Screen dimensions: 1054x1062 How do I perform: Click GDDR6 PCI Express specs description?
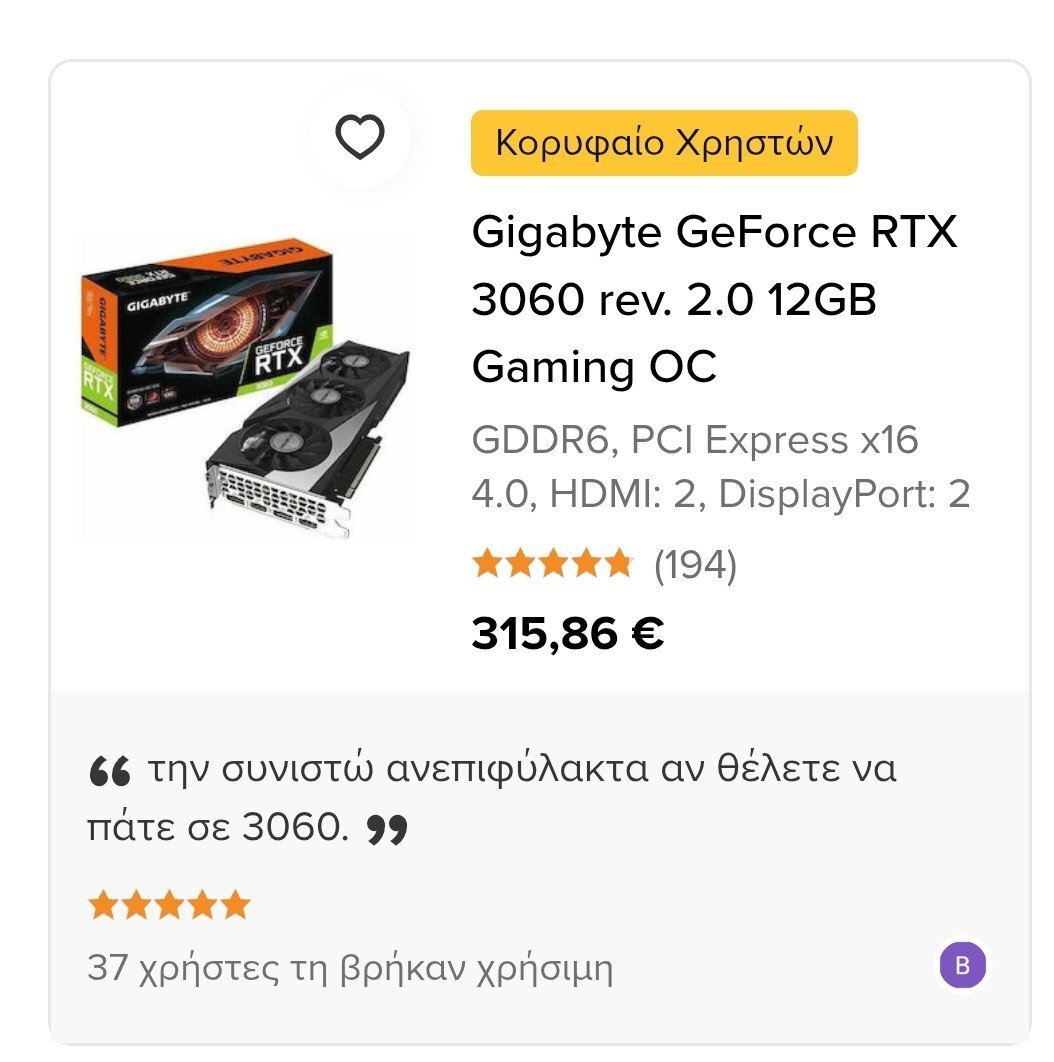(x=721, y=467)
